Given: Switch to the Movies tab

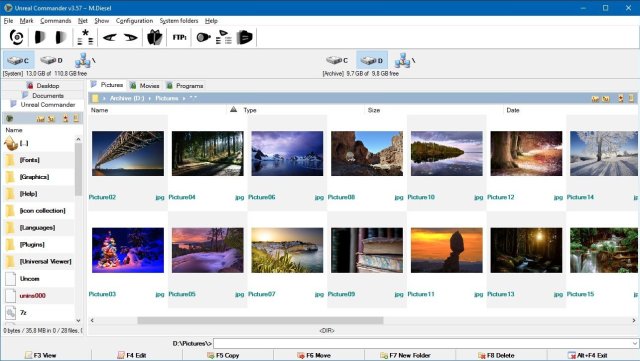Looking at the screenshot, I should 144,85.
